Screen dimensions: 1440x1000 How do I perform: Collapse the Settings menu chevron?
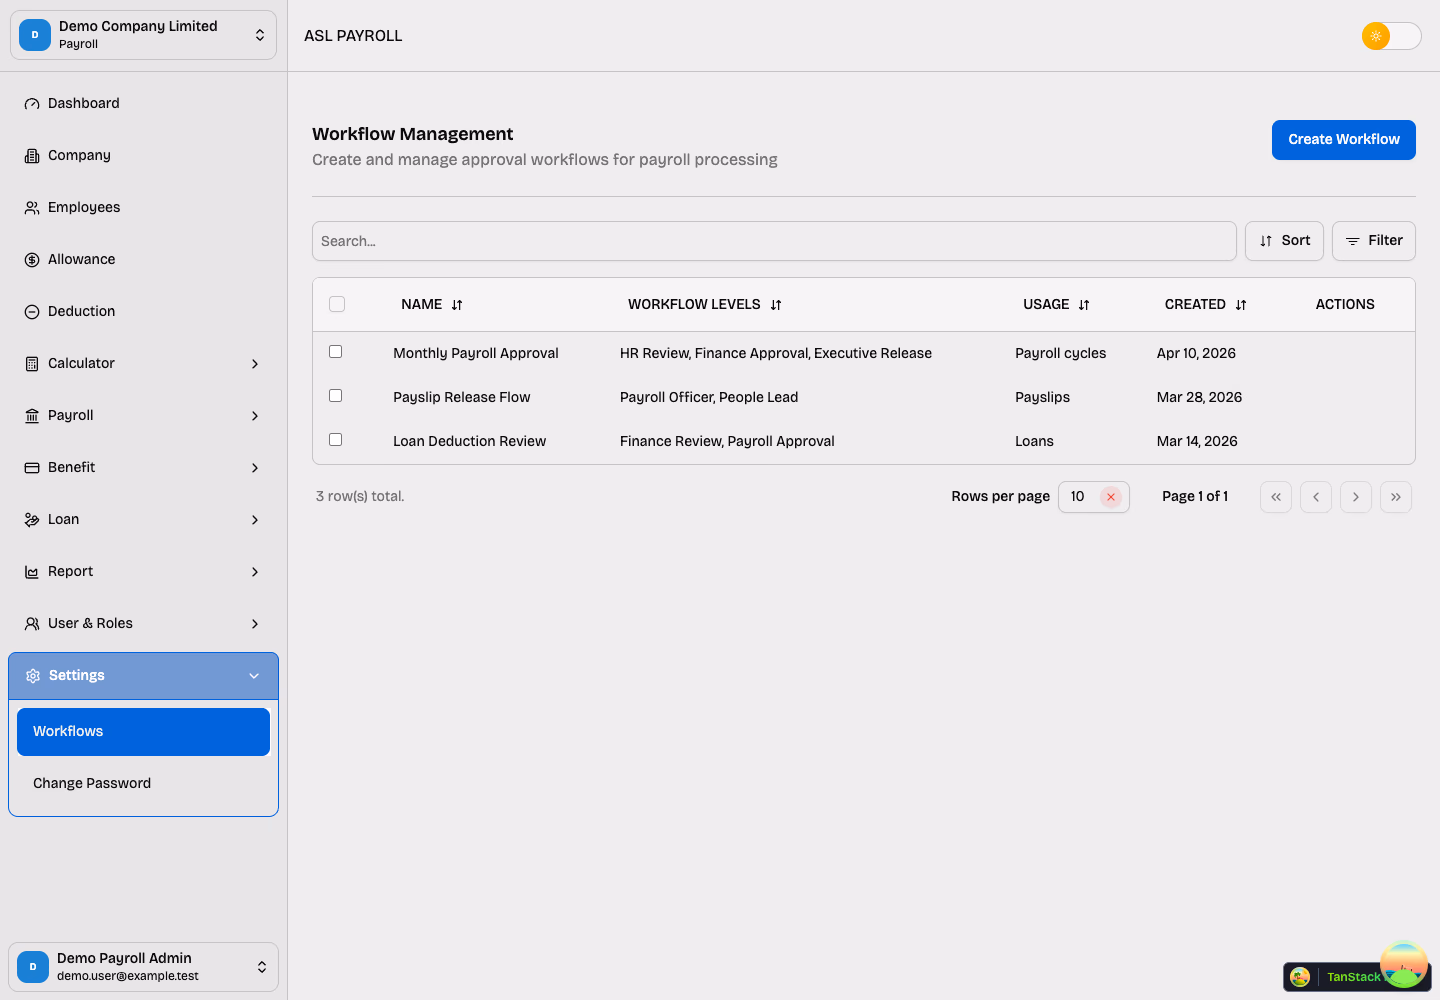click(x=254, y=675)
